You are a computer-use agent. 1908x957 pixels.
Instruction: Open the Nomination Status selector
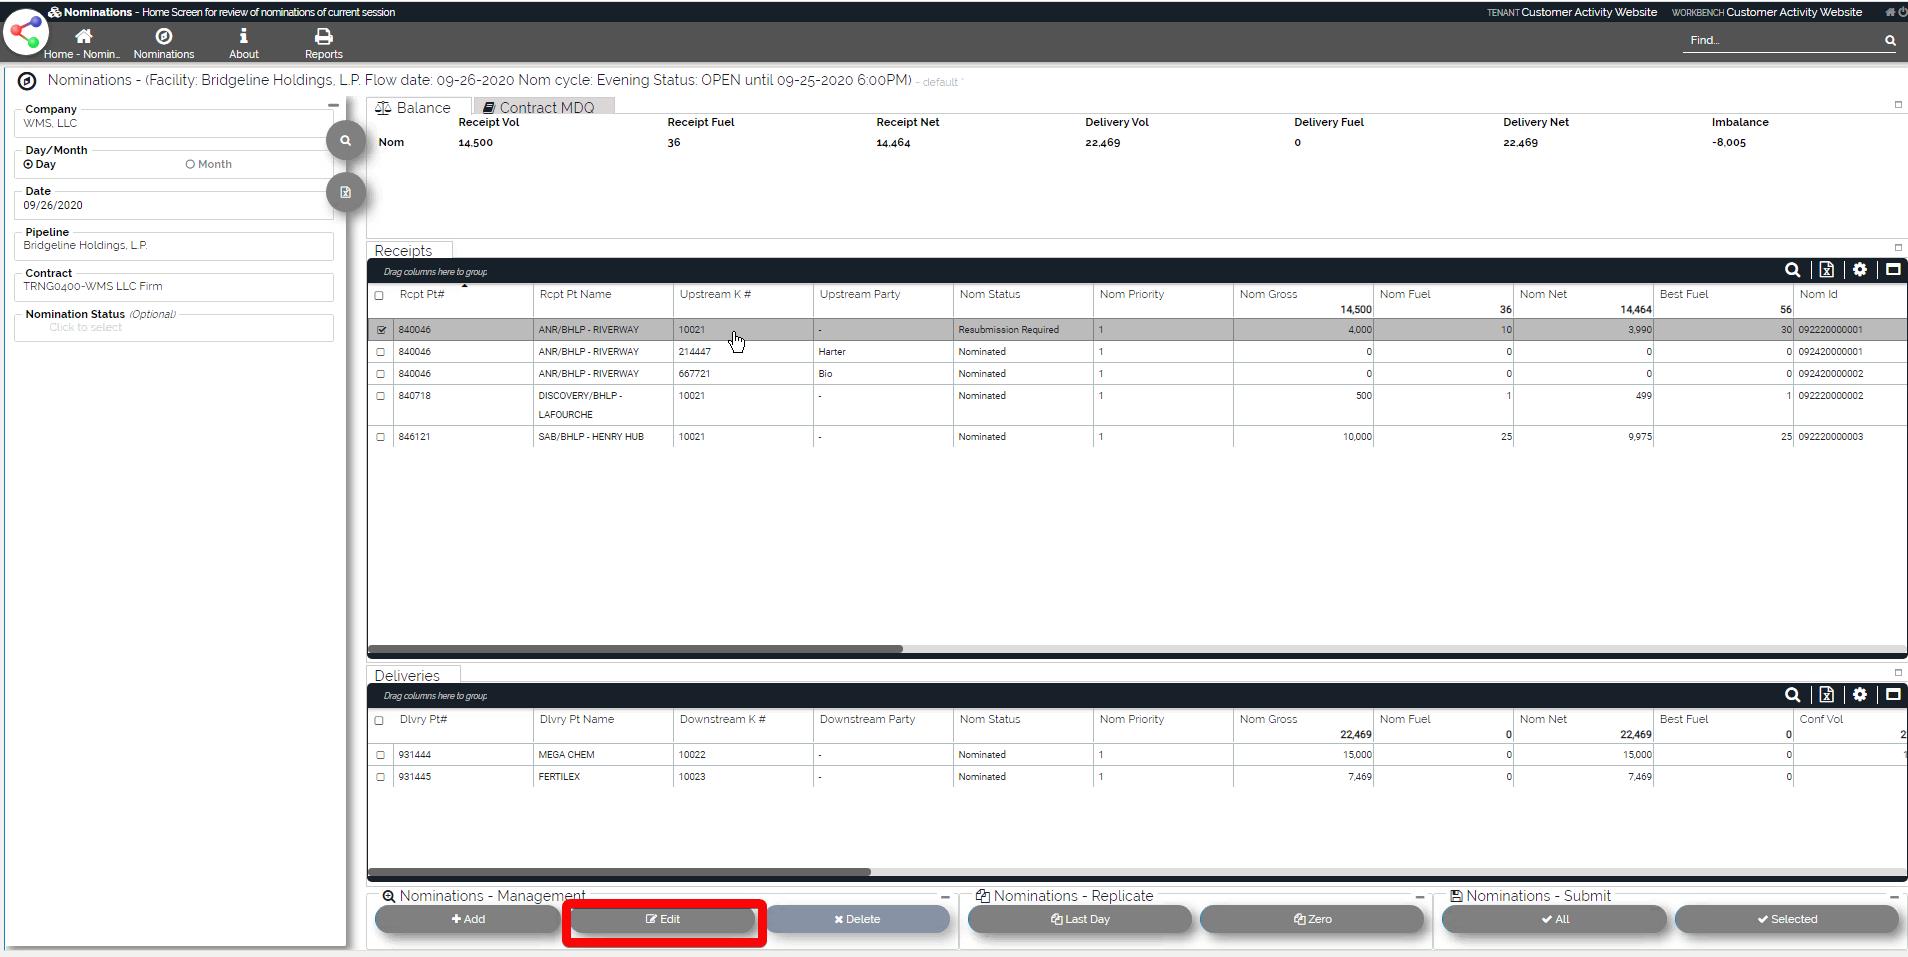point(173,327)
